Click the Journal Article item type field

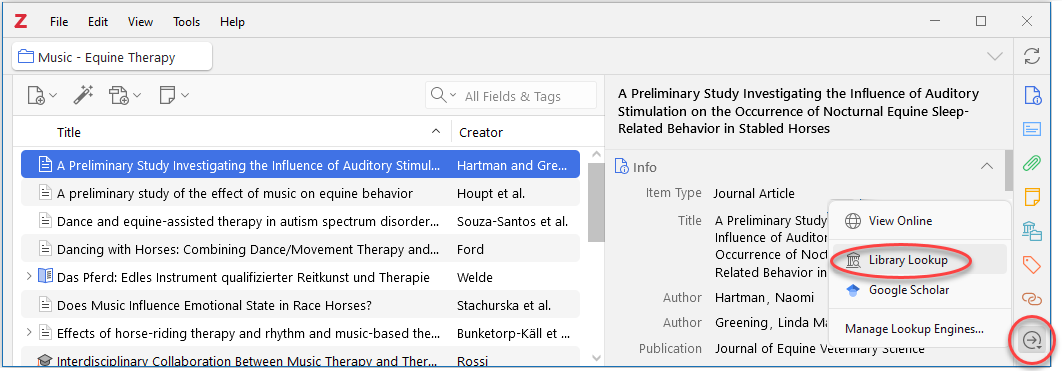click(x=754, y=194)
